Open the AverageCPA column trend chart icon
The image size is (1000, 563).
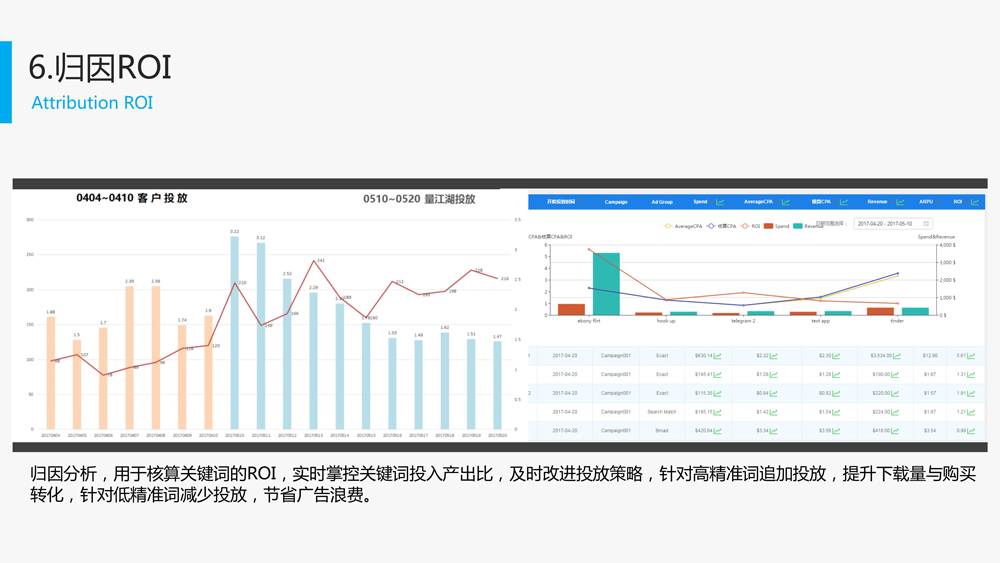(787, 202)
